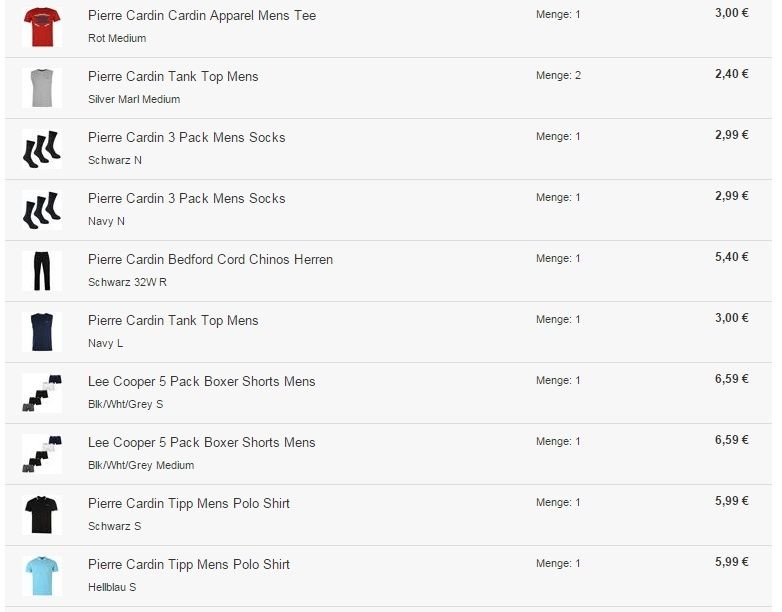The image size is (782, 612).
Task: Select the Tipp Mens Polo Shirt Hellblau title
Action: (x=188, y=565)
